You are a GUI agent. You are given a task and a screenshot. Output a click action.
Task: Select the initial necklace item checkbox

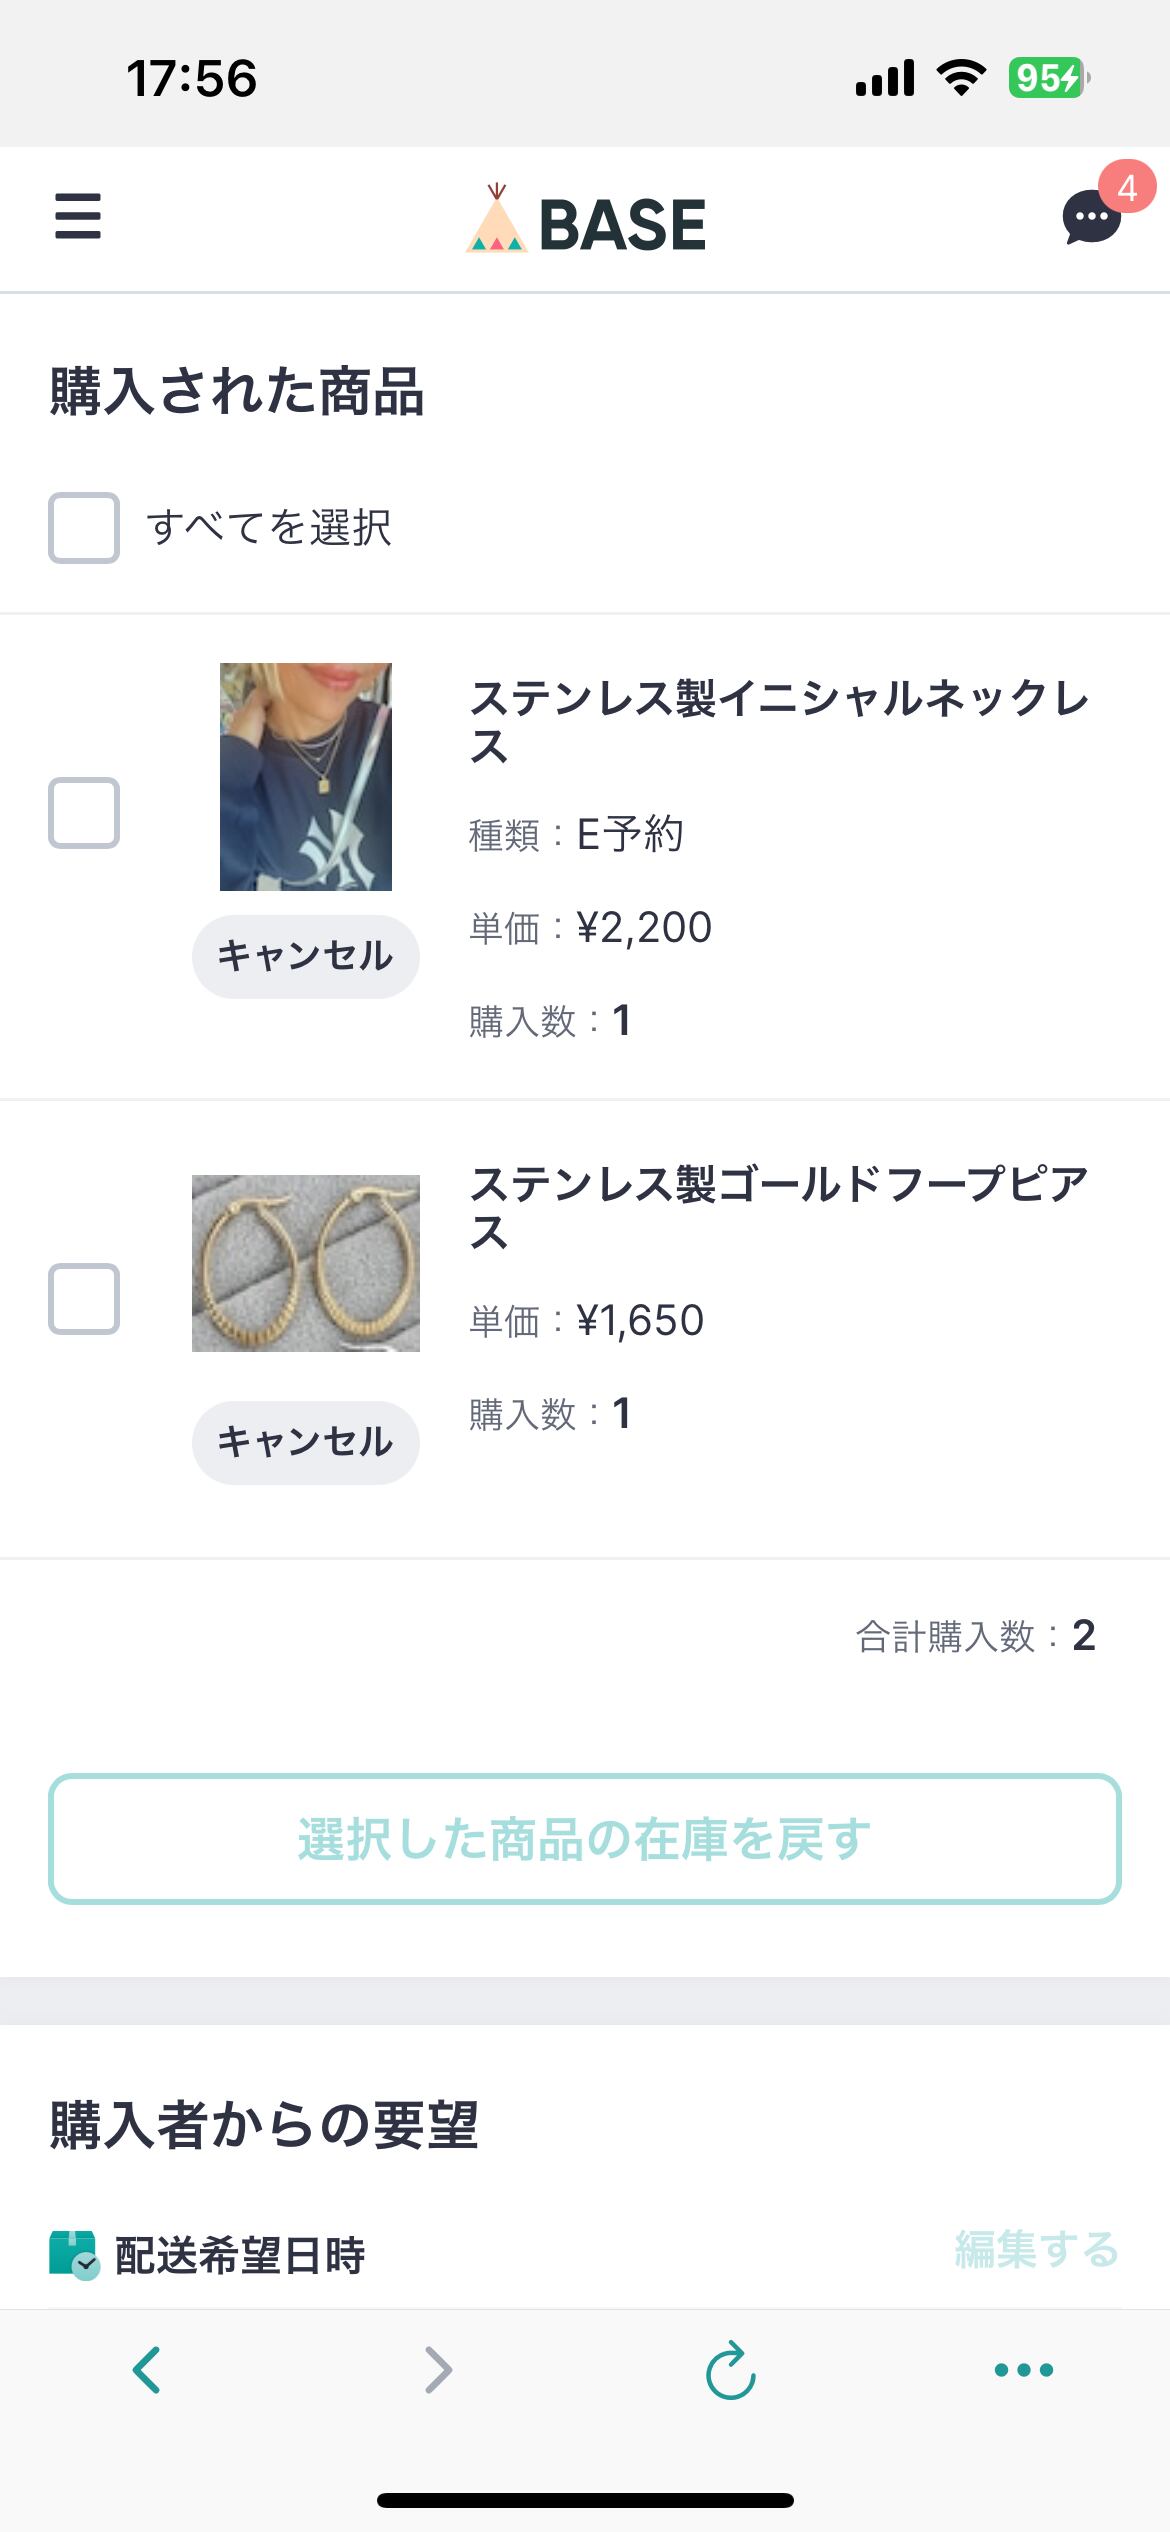(84, 812)
